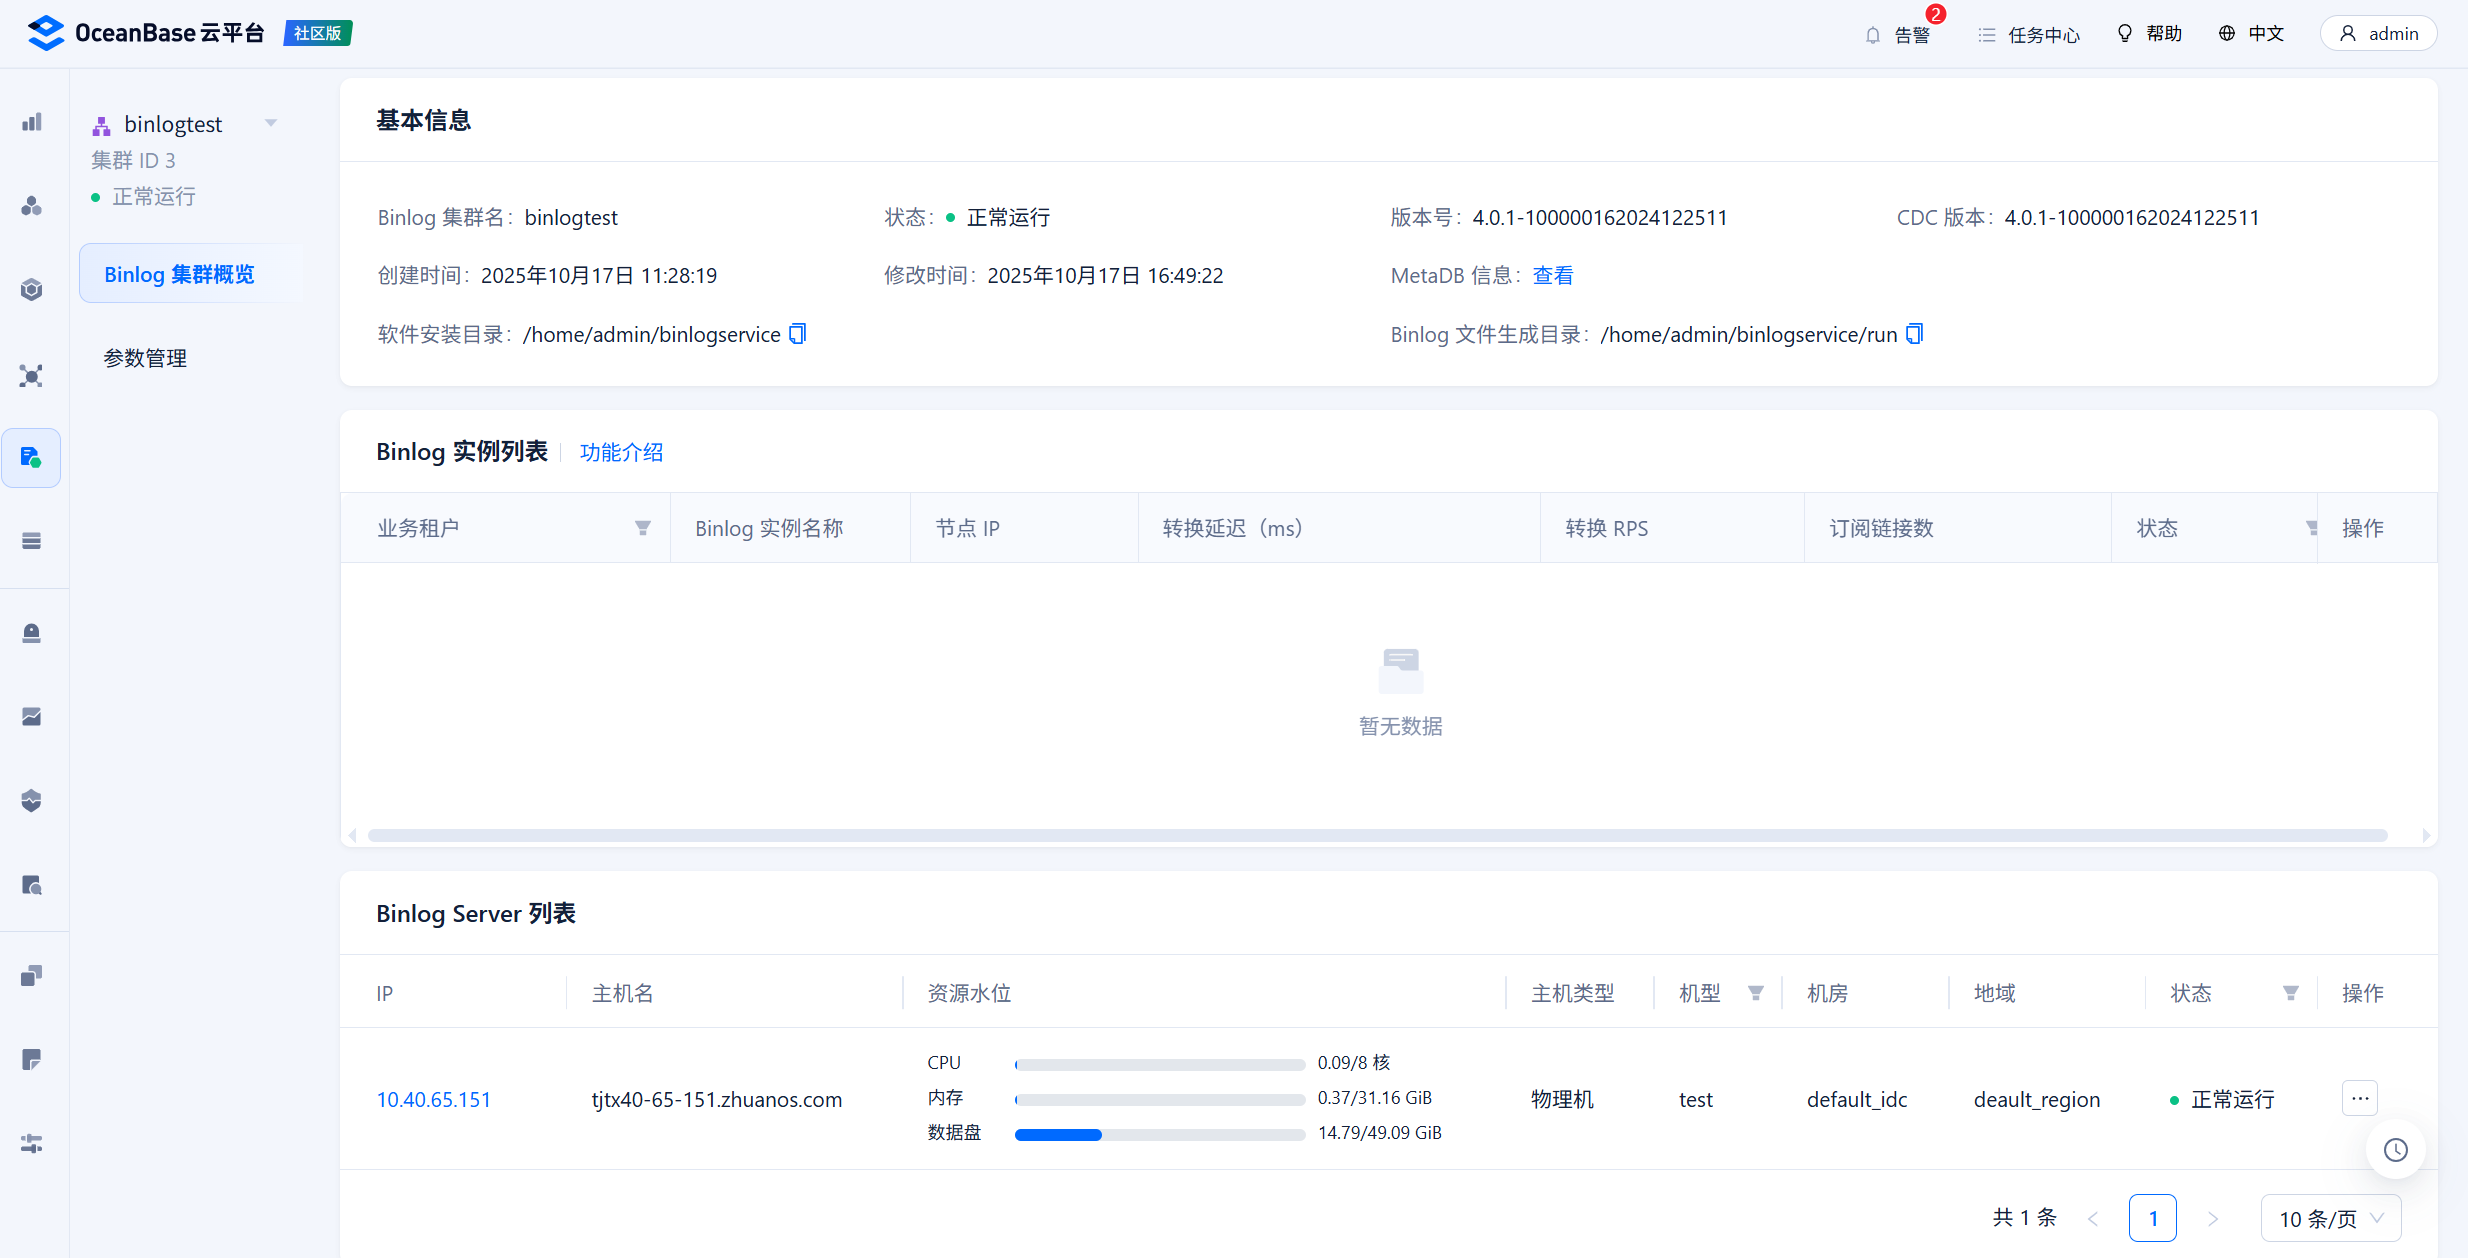Copy the Binlog file generation directory path
Viewport: 2468px width, 1258px height.
(x=1914, y=334)
